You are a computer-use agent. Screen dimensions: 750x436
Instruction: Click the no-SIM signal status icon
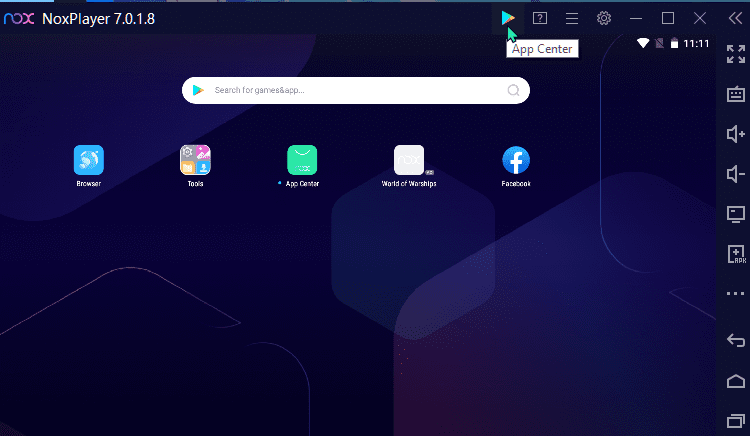(659, 44)
